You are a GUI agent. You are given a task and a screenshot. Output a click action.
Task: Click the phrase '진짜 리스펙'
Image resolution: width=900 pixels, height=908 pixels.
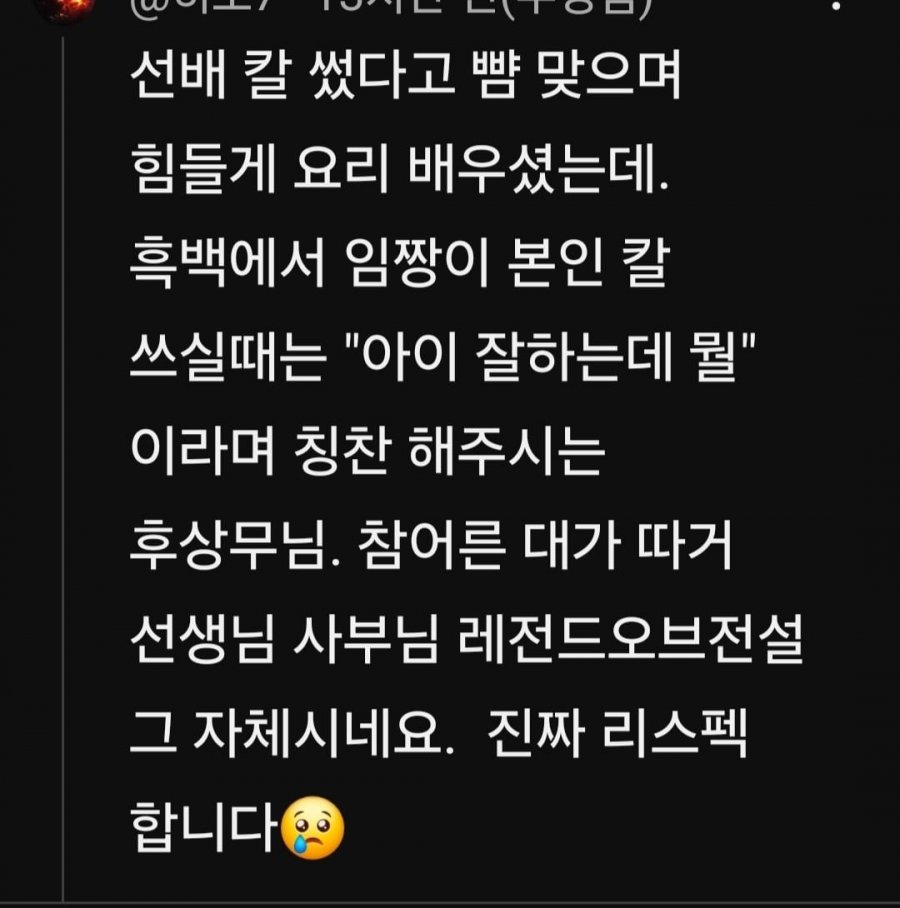point(617,733)
